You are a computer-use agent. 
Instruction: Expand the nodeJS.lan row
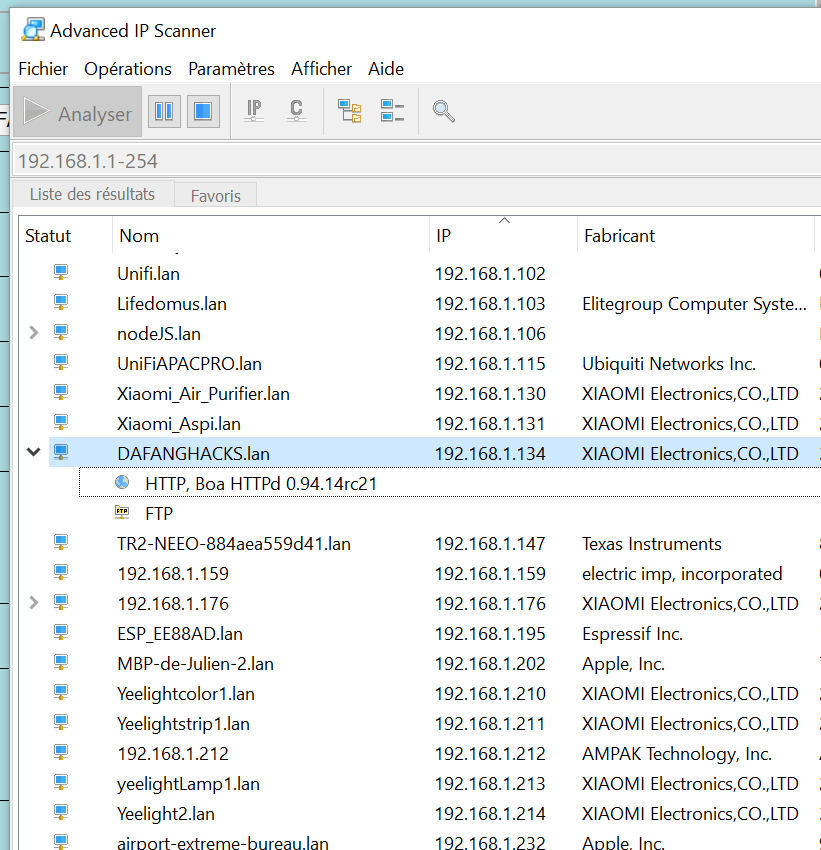[x=34, y=333]
